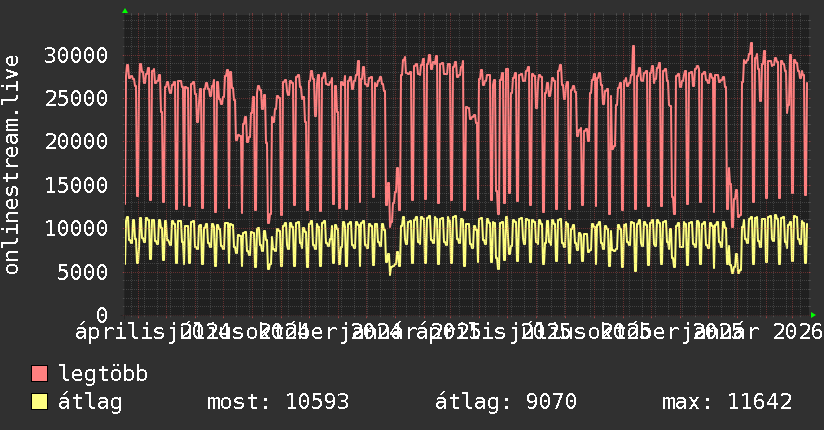This screenshot has height=430, width=824.
Task: Click the átlag: 9070 statistic
Action: coord(506,402)
